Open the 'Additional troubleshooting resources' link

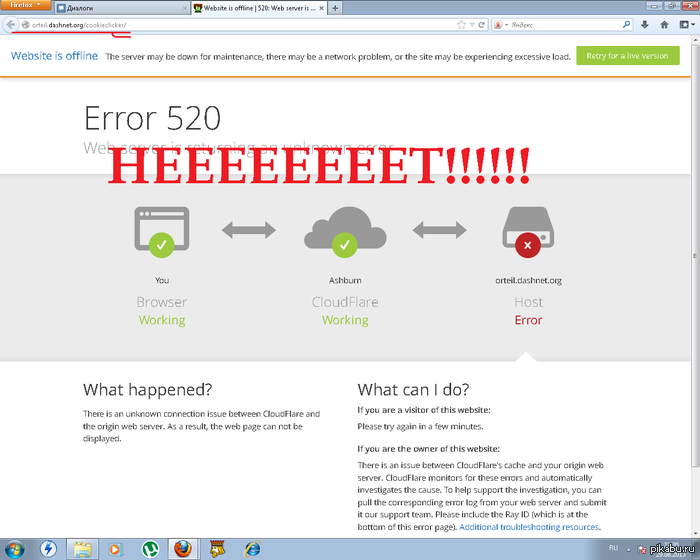[x=529, y=527]
